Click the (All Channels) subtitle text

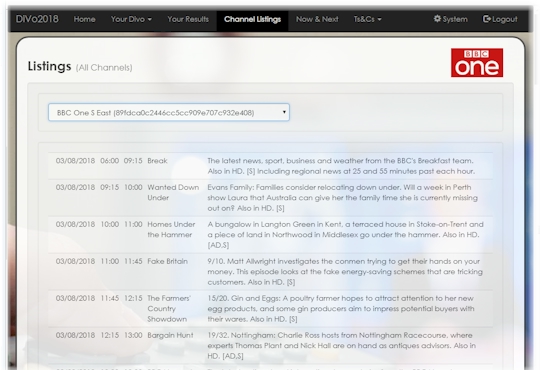[104, 68]
